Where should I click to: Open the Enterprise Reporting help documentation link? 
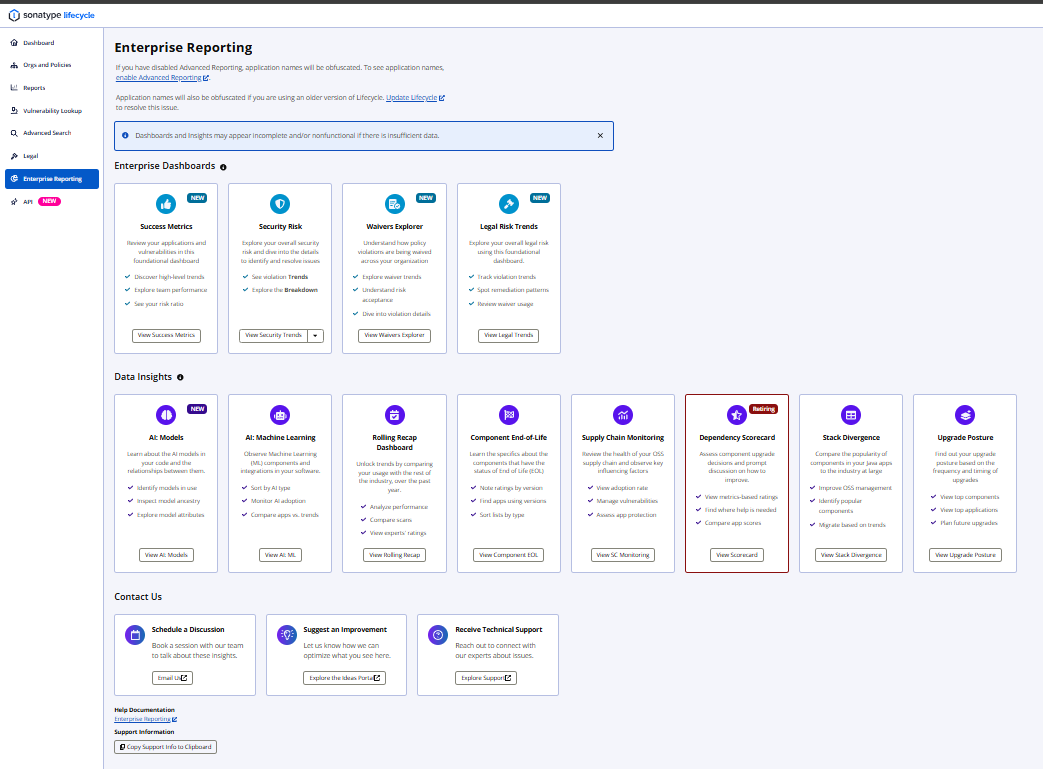pos(146,719)
